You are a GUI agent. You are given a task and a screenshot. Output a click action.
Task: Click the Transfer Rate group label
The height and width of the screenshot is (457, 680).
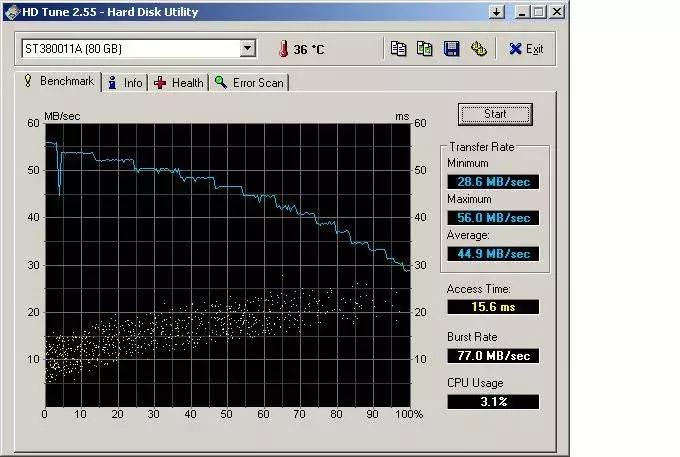point(481,147)
